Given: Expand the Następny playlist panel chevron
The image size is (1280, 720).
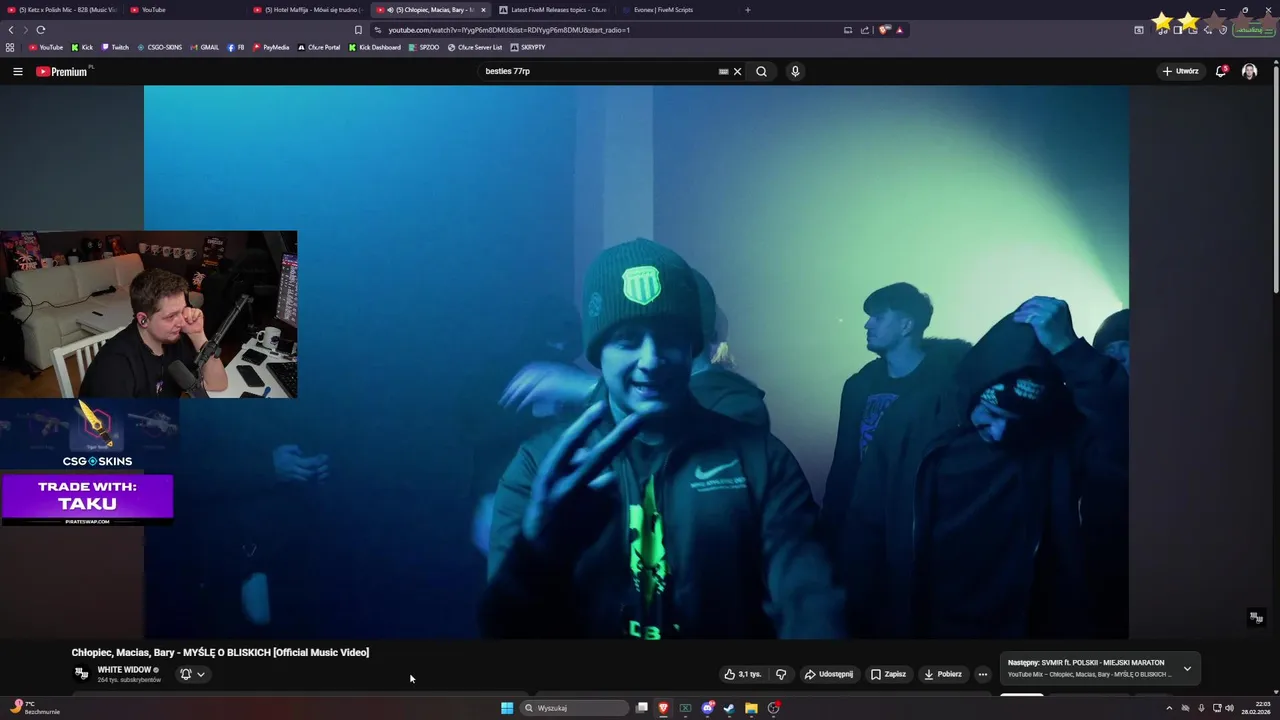Looking at the screenshot, I should (x=1187, y=668).
